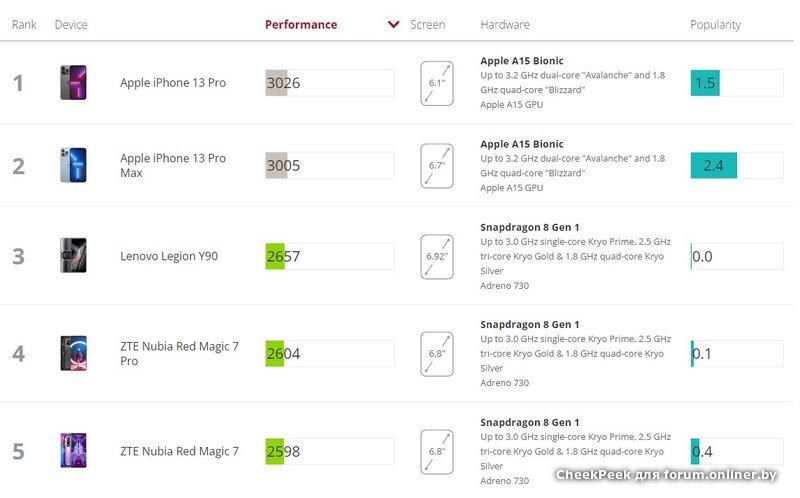Click the 2.4 popularity bar
This screenshot has height=498, width=800.
click(736, 165)
